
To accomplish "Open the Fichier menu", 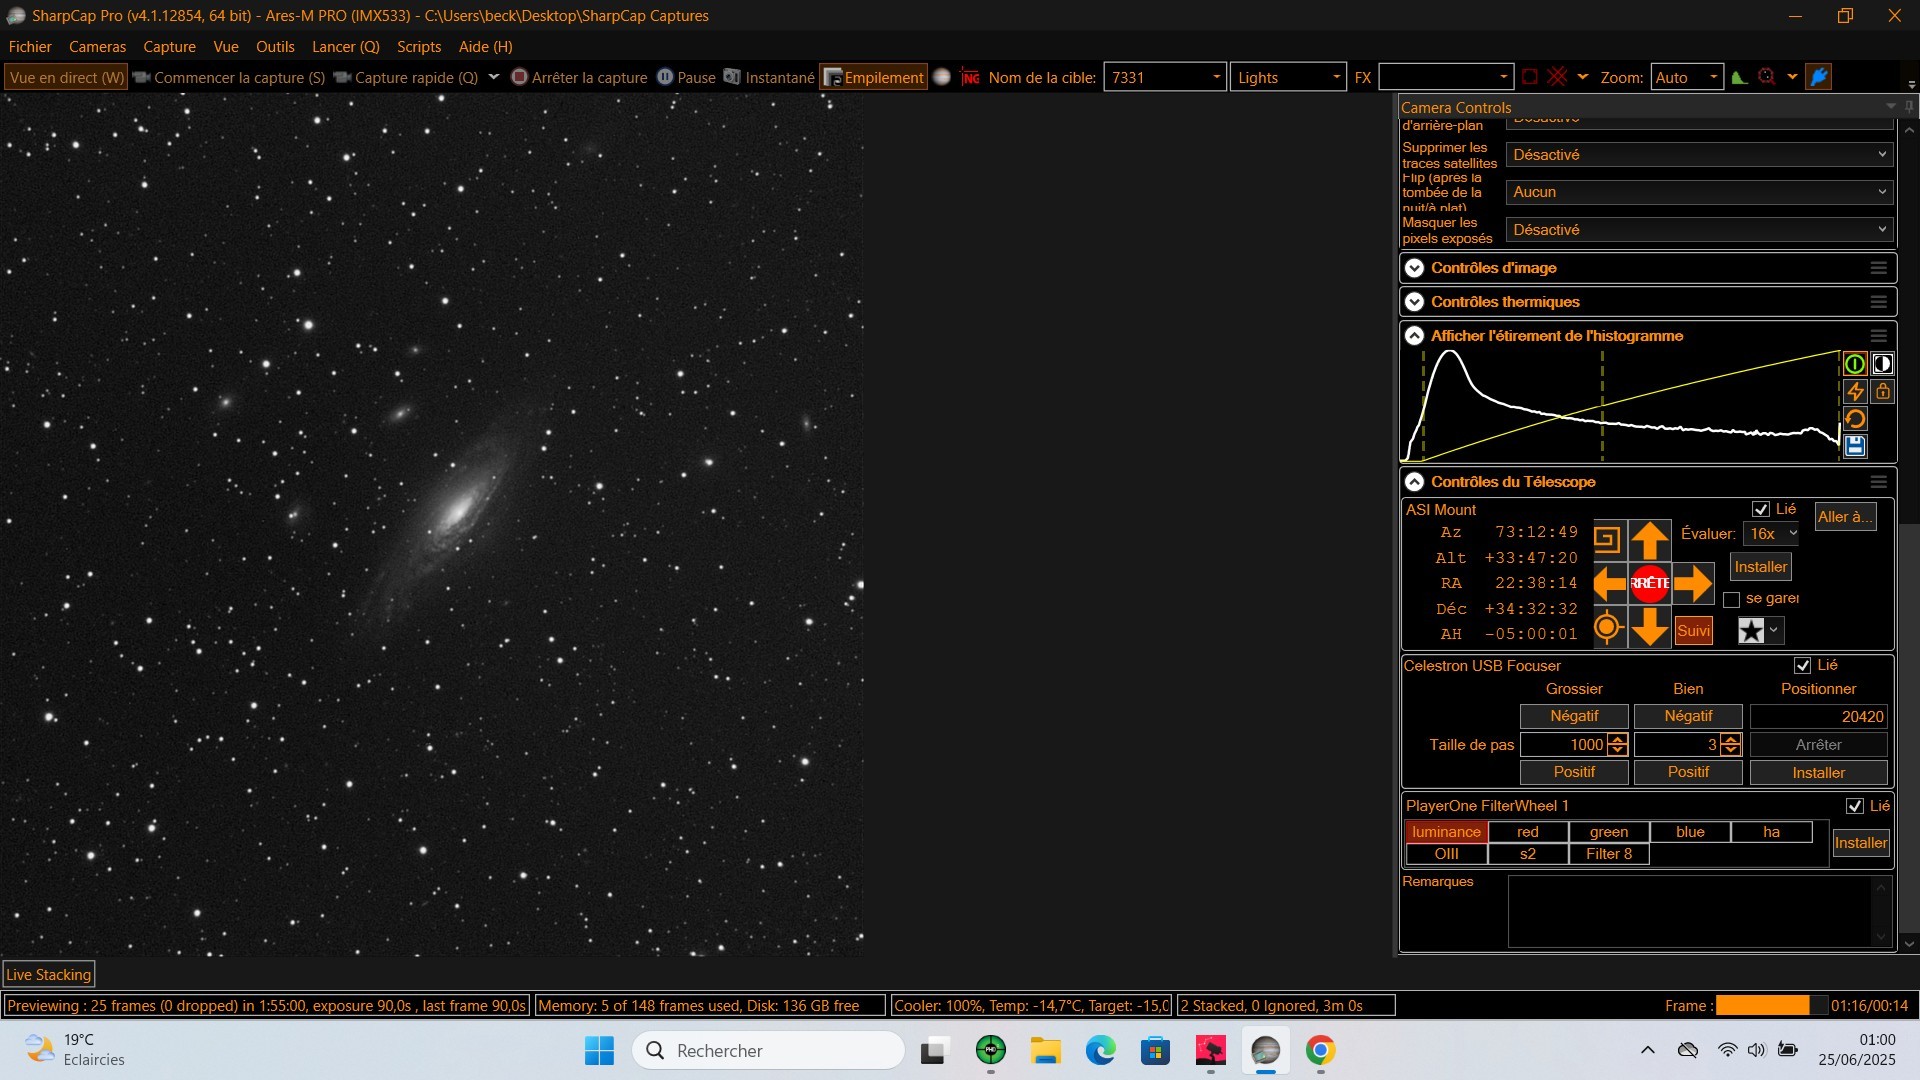I will (30, 47).
